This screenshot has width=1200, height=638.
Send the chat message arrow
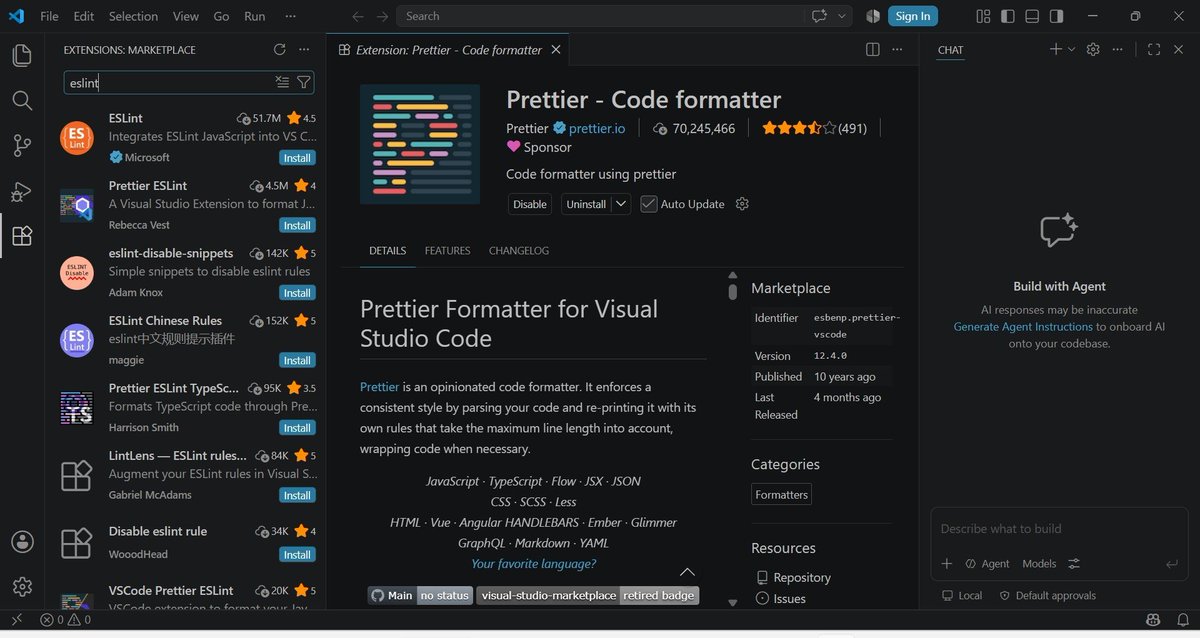(1172, 564)
